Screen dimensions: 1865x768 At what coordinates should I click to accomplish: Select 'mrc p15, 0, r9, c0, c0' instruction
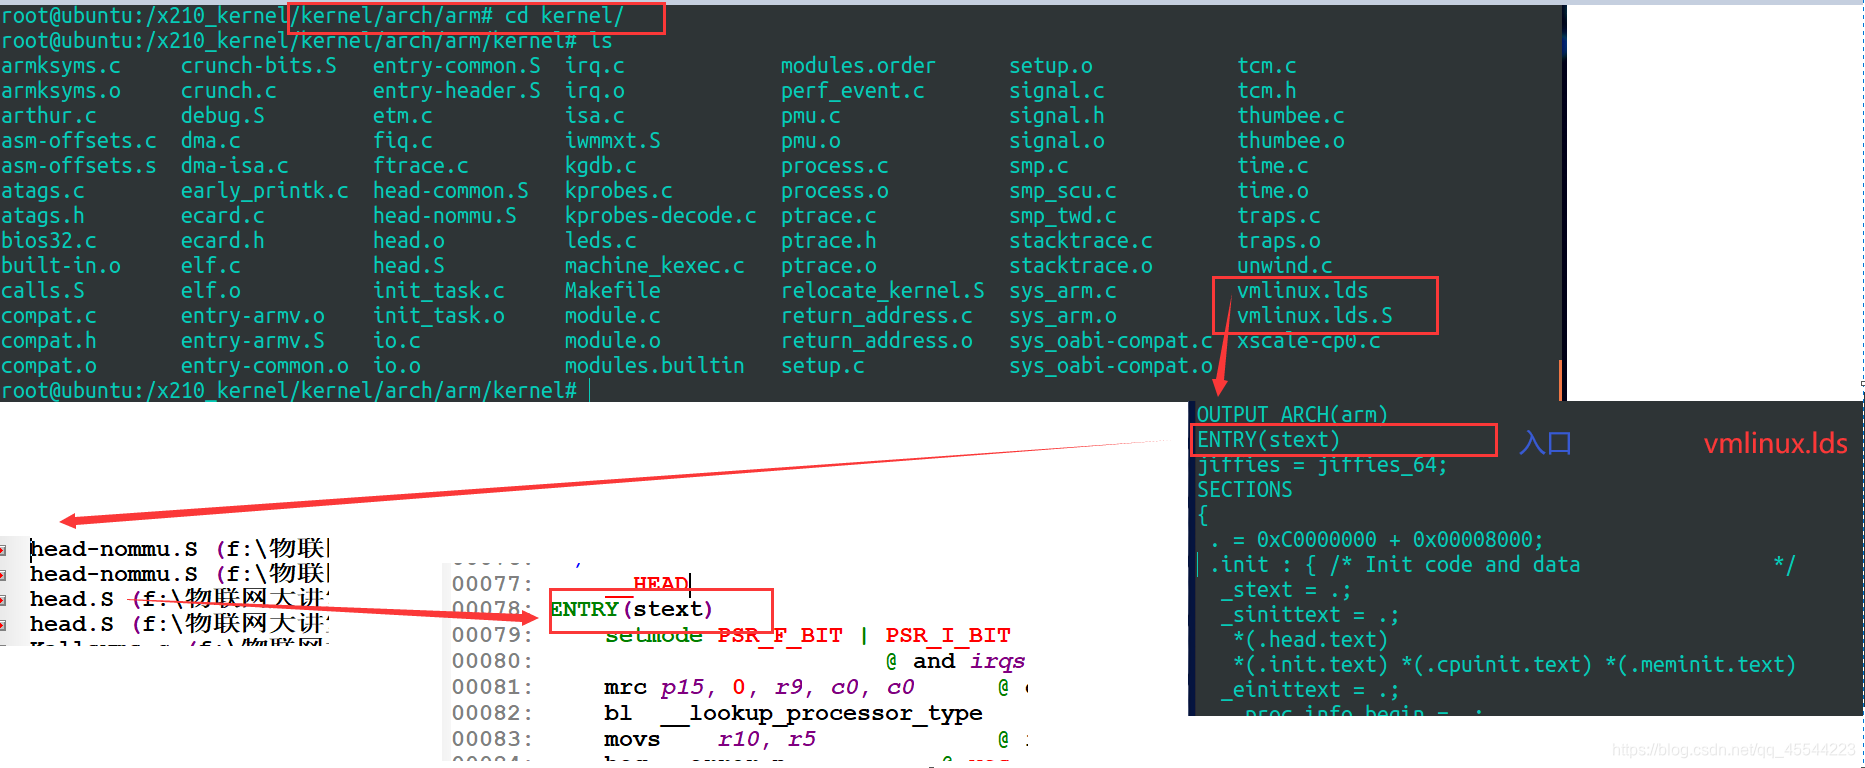[759, 687]
